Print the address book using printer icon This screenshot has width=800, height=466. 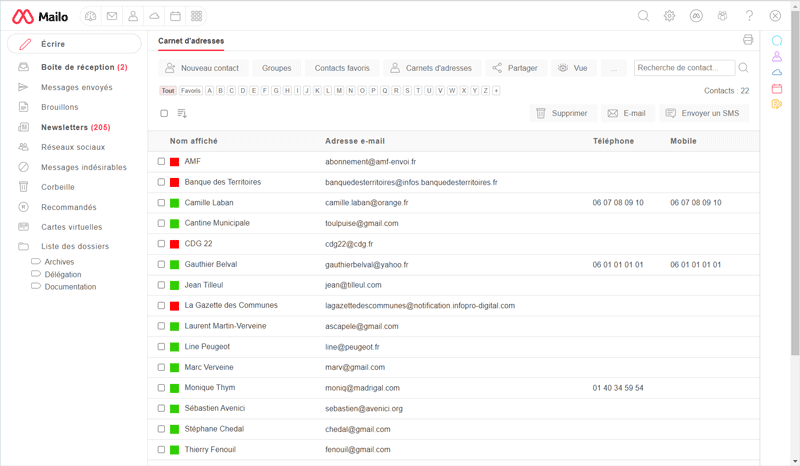pos(747,40)
